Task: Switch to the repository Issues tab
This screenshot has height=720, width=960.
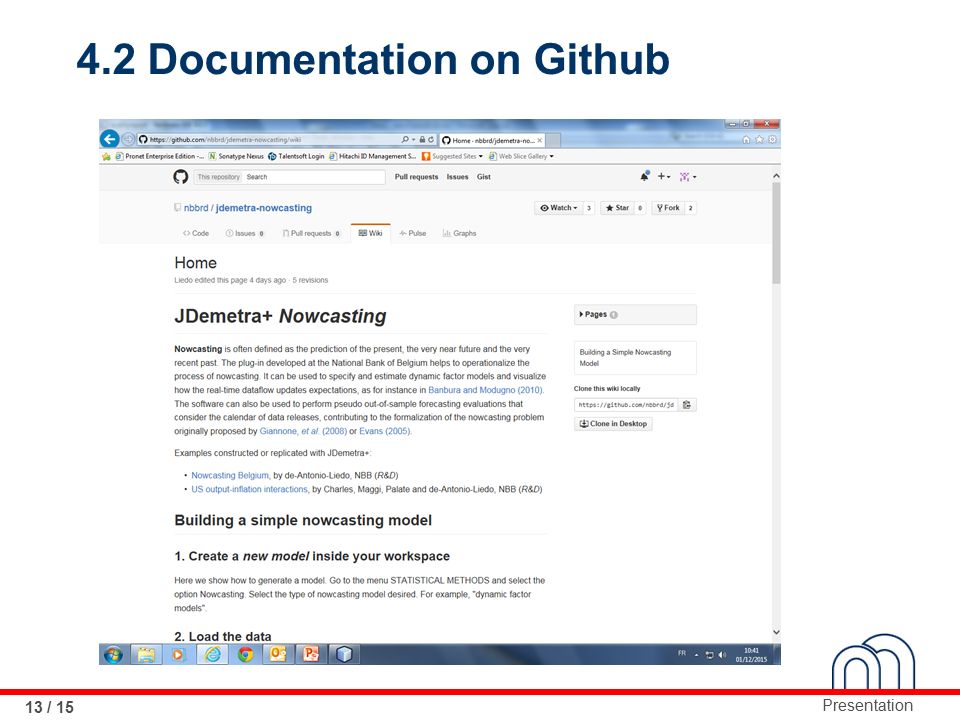Action: 244,233
